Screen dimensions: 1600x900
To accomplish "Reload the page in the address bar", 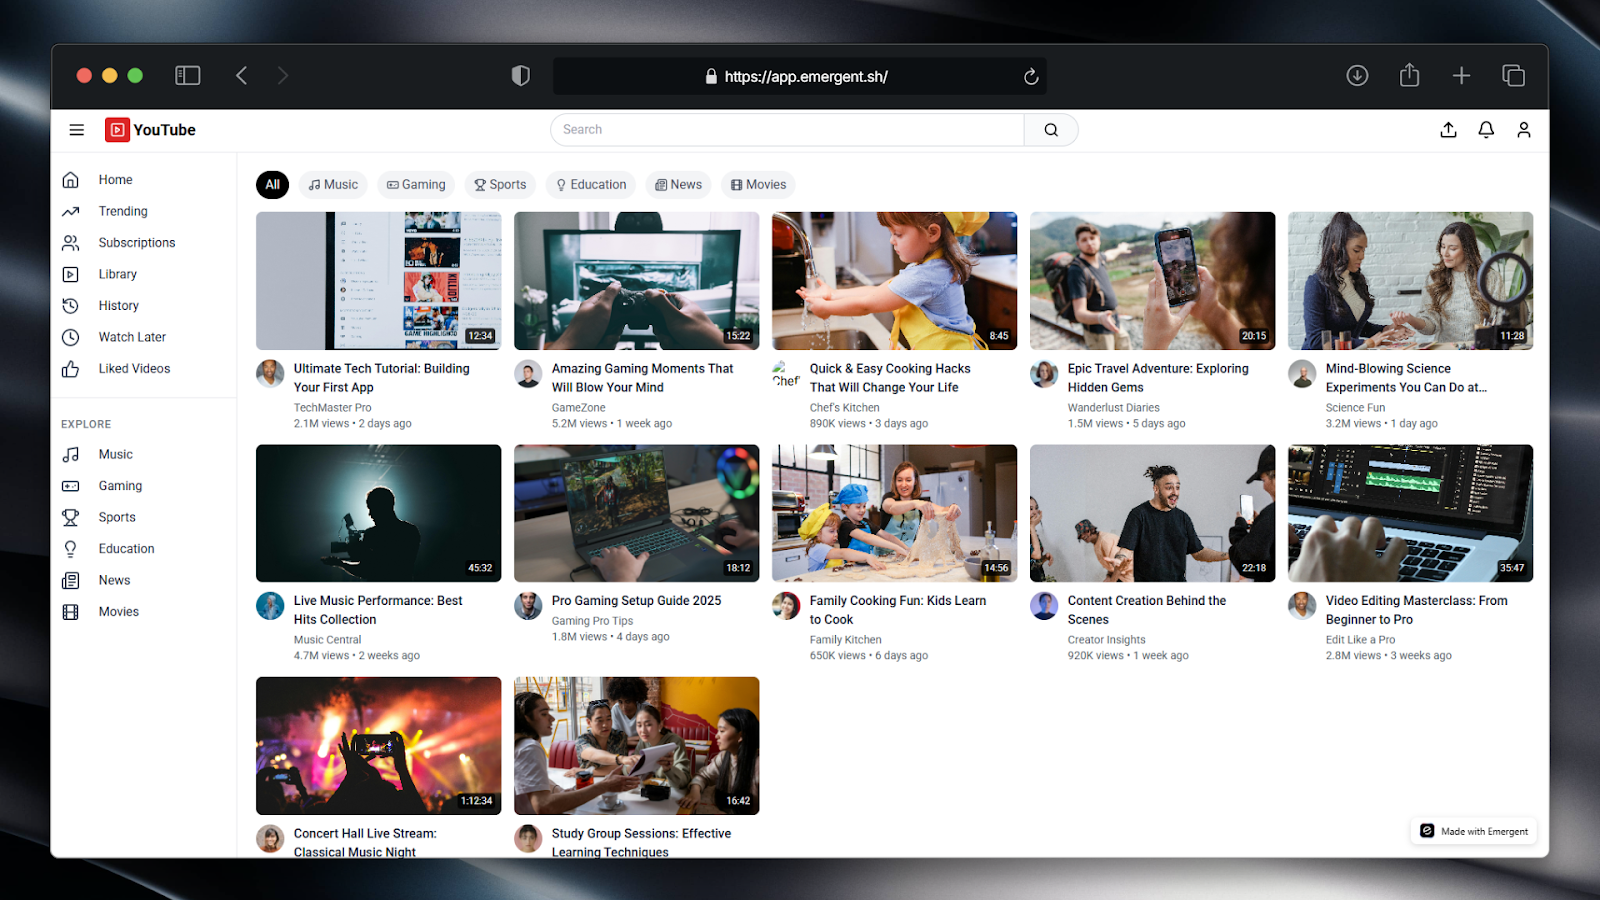I will pyautogui.click(x=1031, y=77).
